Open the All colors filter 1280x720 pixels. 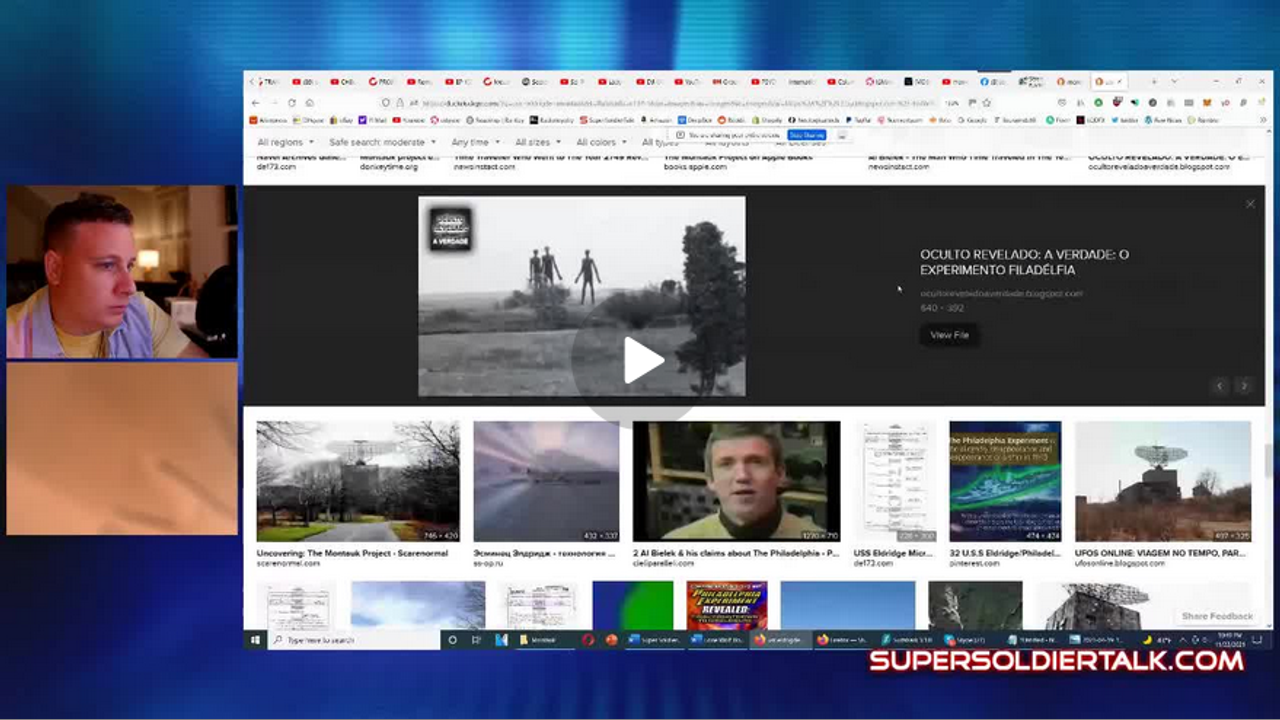(601, 142)
